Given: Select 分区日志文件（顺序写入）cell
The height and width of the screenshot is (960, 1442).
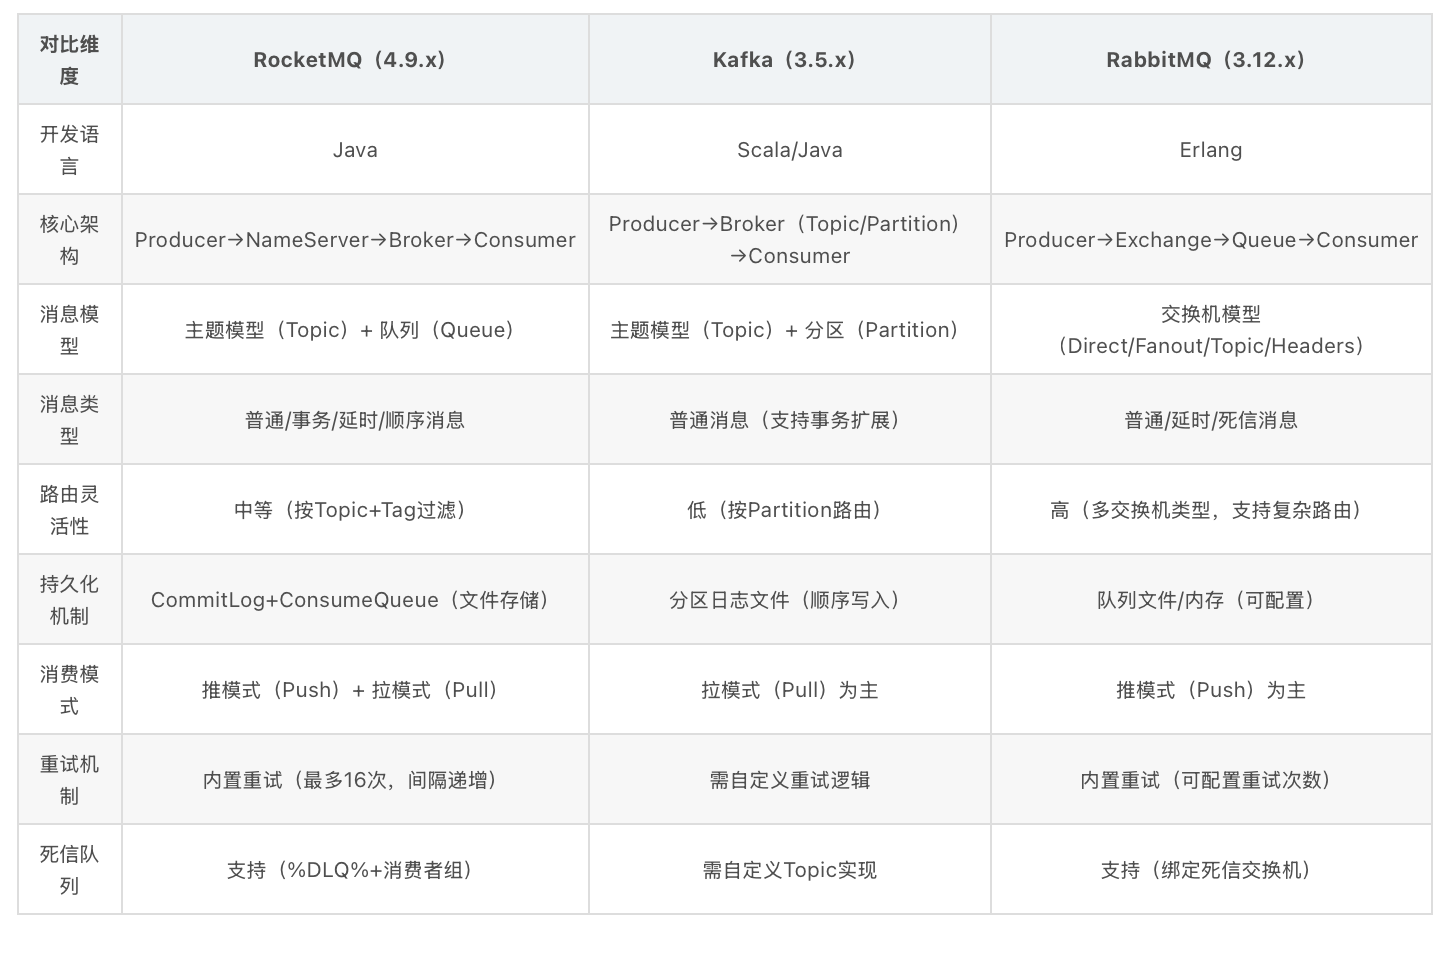Looking at the screenshot, I should pyautogui.click(x=790, y=599).
